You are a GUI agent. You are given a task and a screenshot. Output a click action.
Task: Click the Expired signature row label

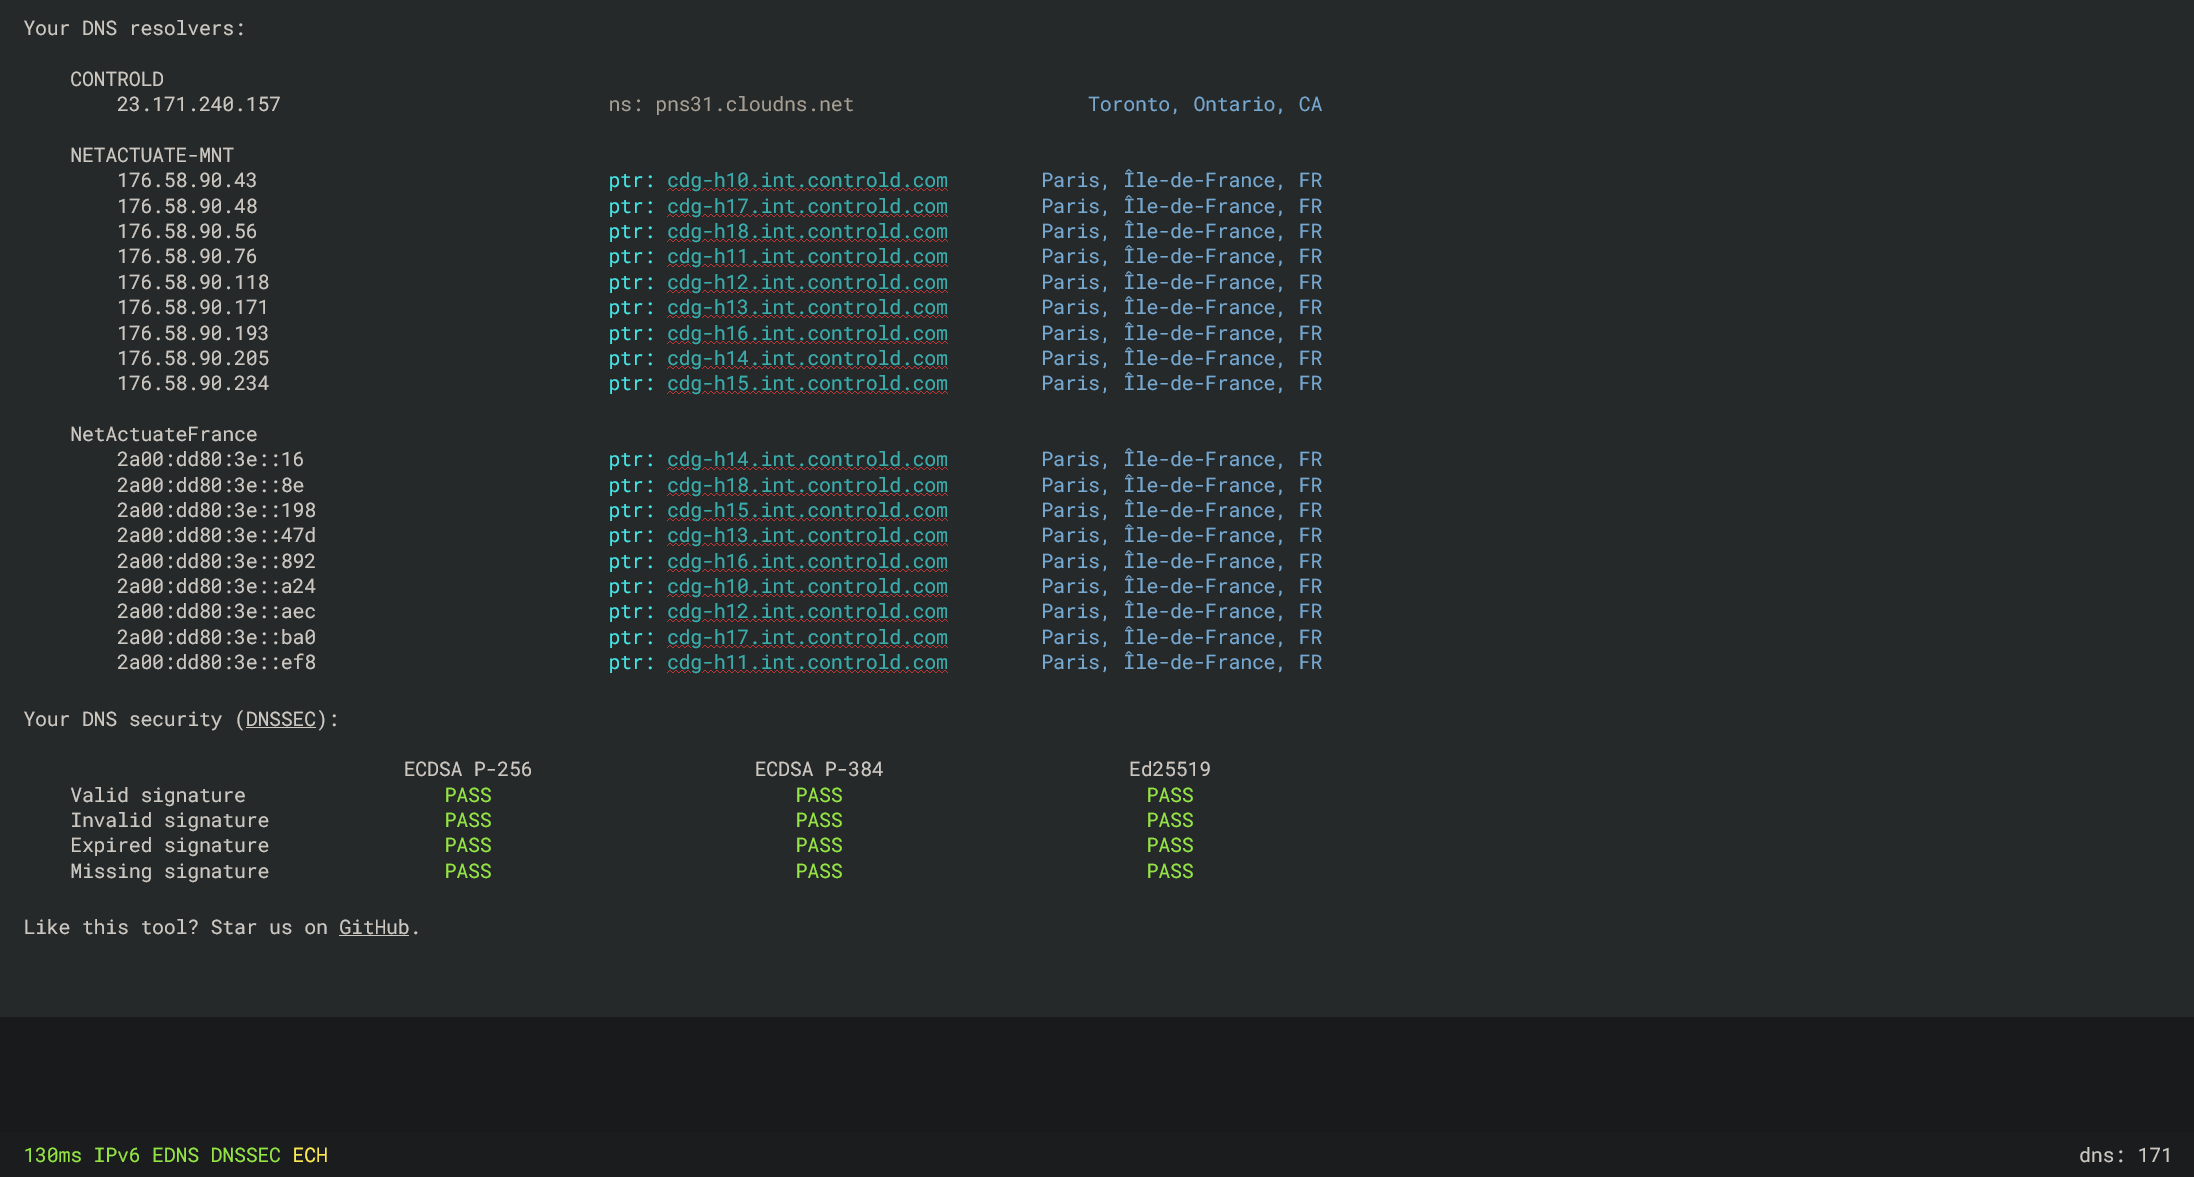(170, 845)
